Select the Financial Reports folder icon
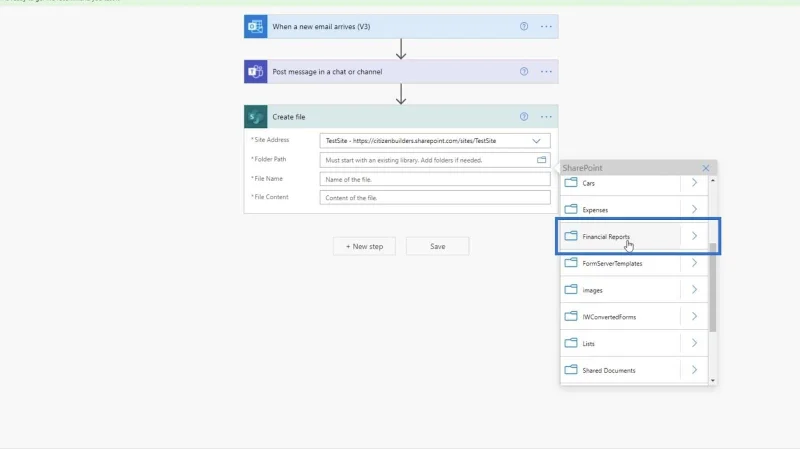 571,236
